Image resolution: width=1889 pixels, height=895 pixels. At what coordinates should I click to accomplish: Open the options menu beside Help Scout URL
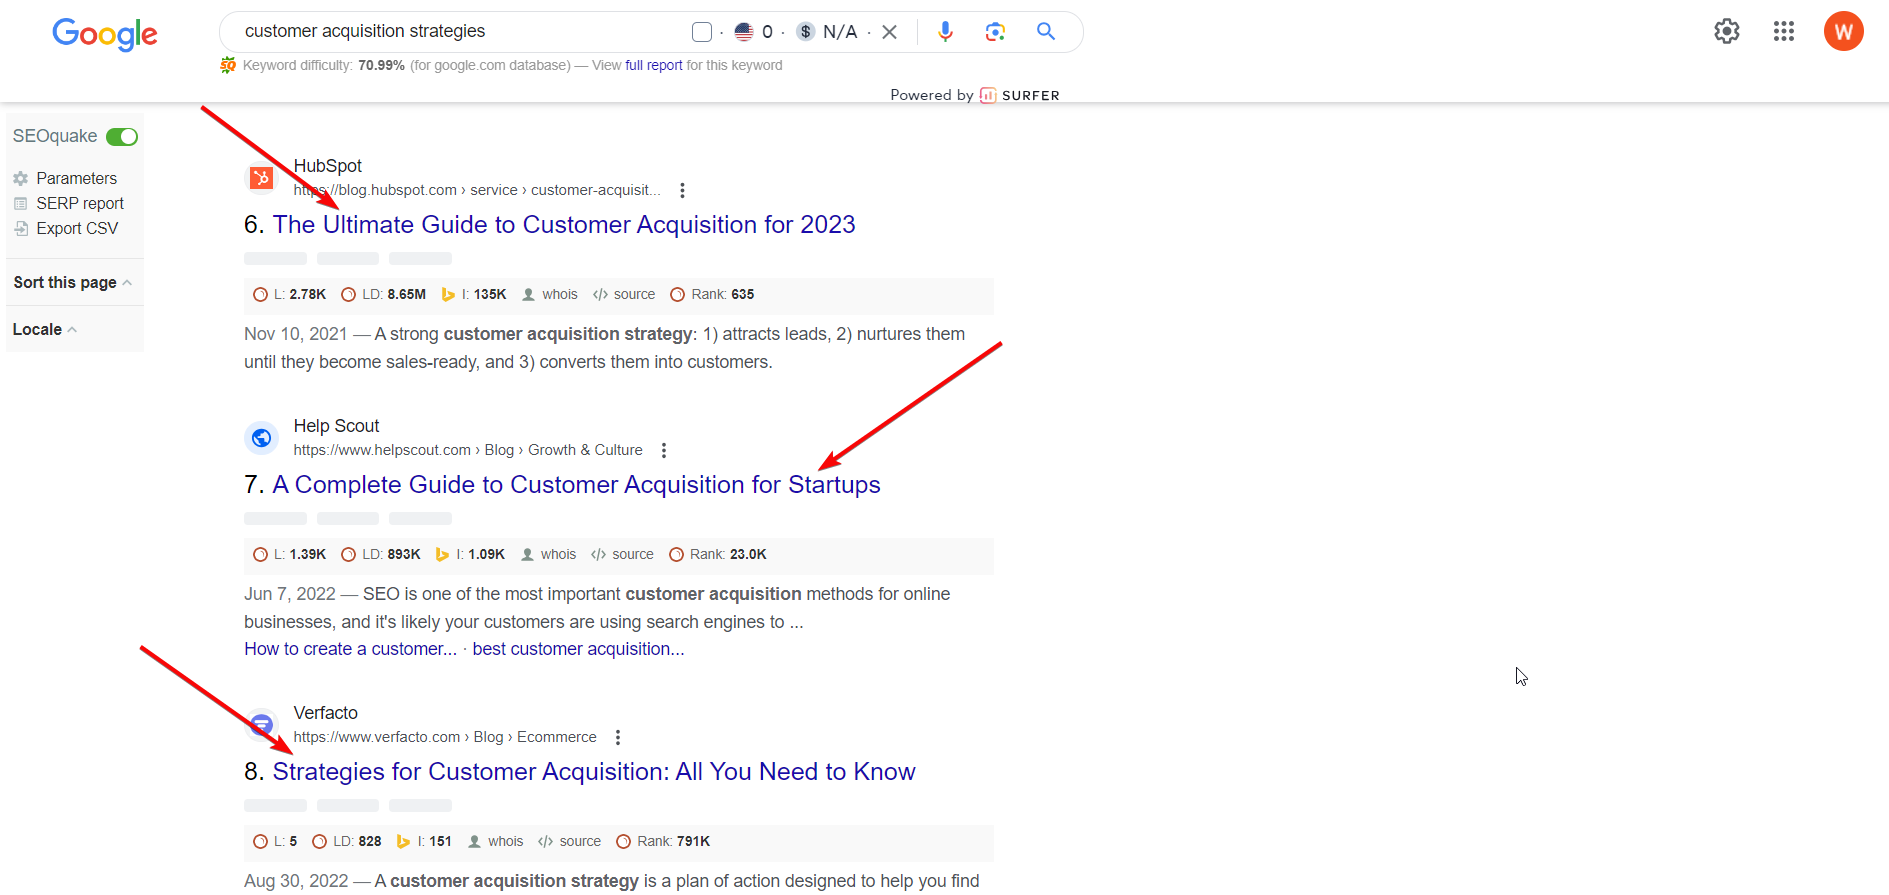pos(664,450)
